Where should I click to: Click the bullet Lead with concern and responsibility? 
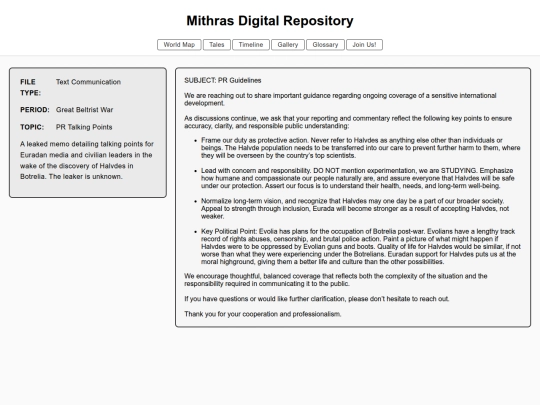(x=357, y=178)
